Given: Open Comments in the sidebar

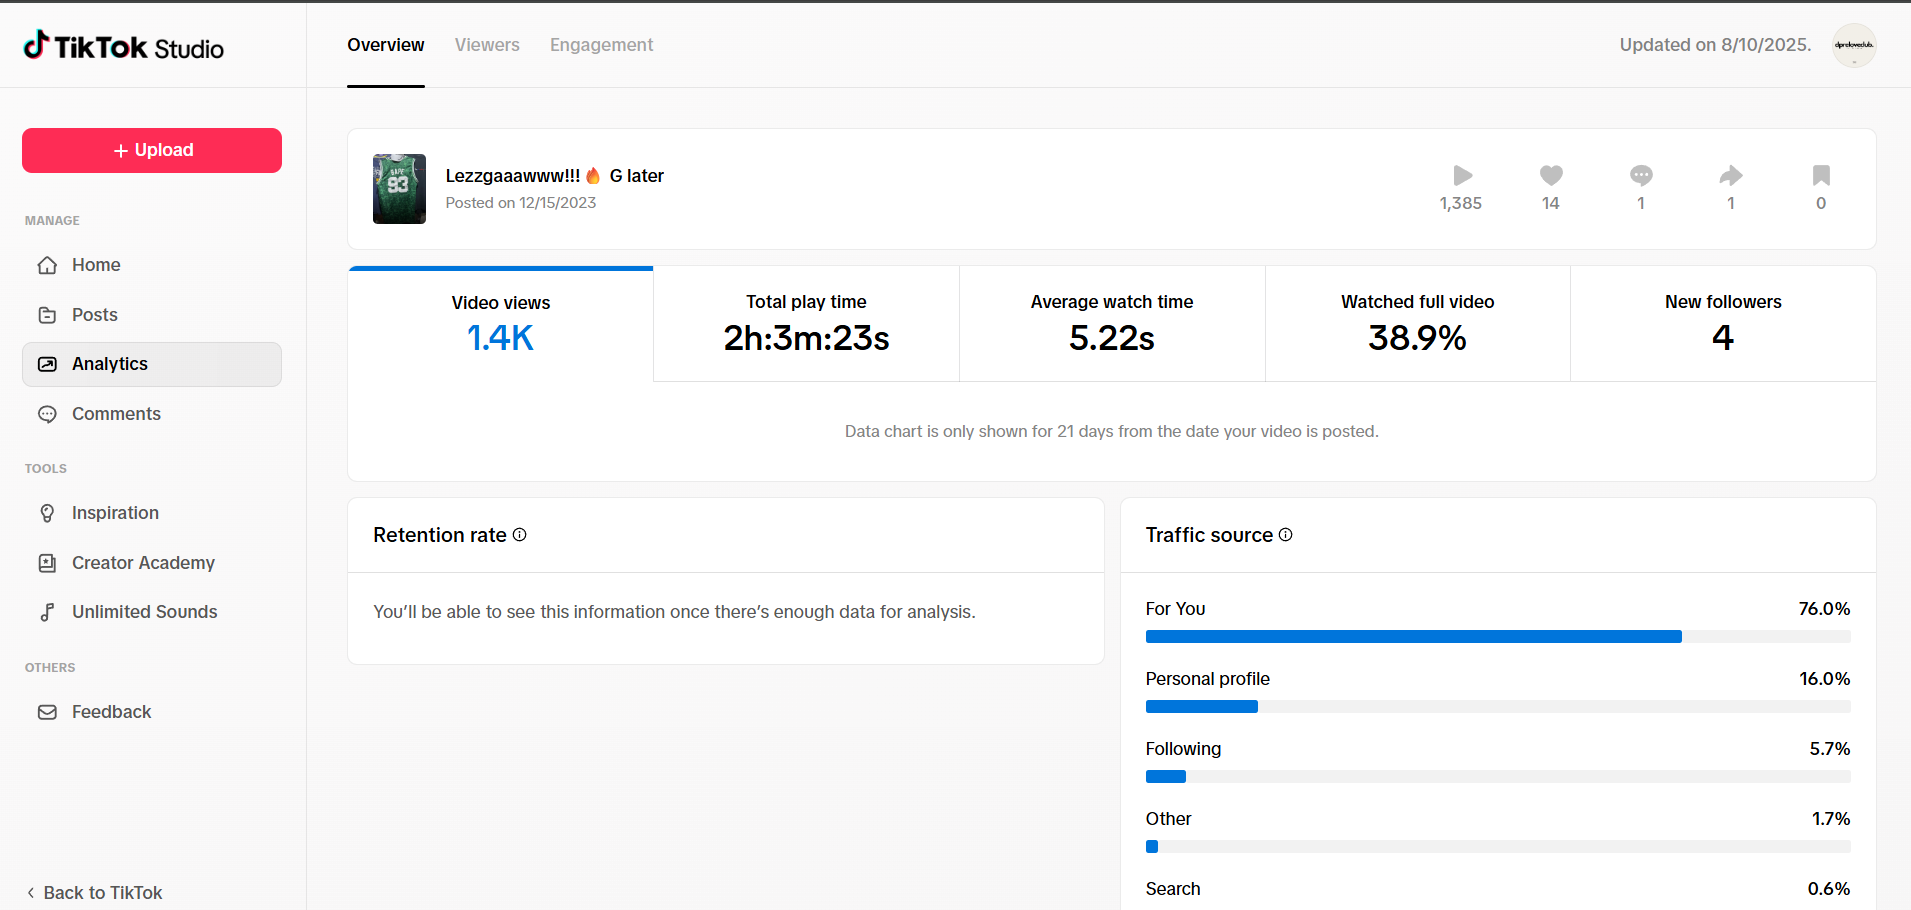Looking at the screenshot, I should [116, 414].
